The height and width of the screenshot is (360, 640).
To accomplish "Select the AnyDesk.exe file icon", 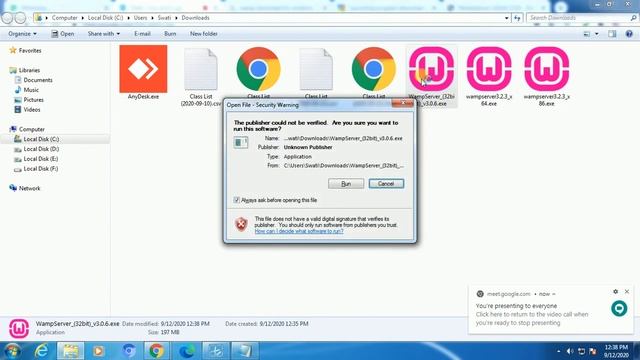I will [143, 69].
